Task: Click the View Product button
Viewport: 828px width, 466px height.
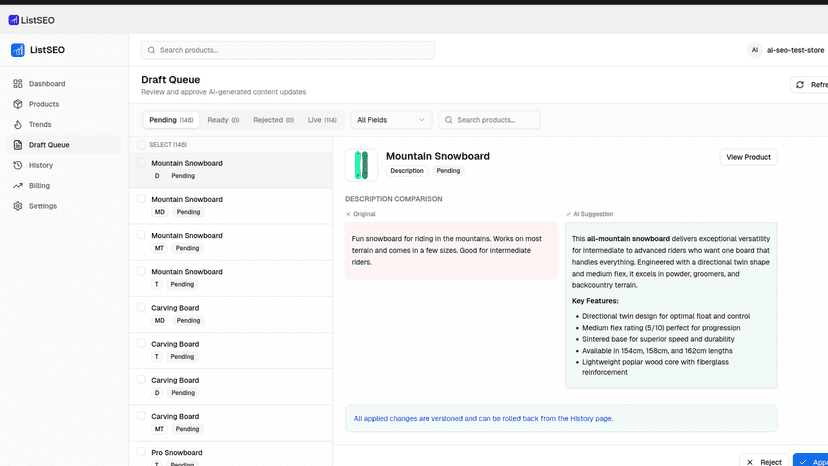Action: (748, 157)
